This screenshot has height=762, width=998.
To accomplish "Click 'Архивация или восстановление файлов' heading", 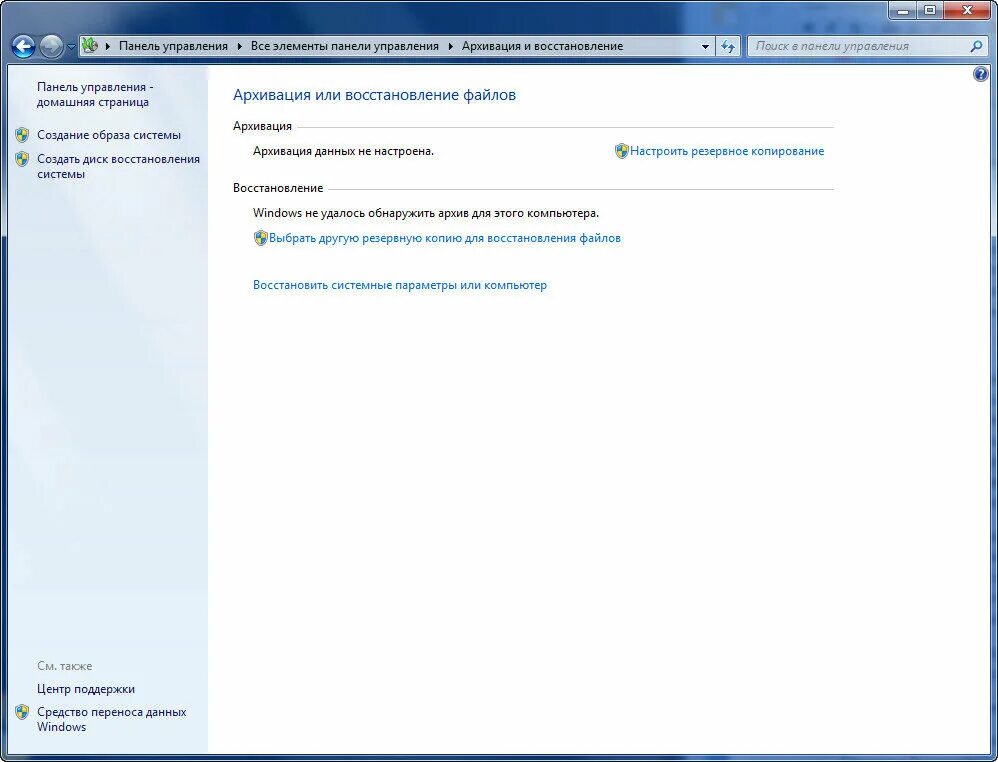I will point(374,95).
